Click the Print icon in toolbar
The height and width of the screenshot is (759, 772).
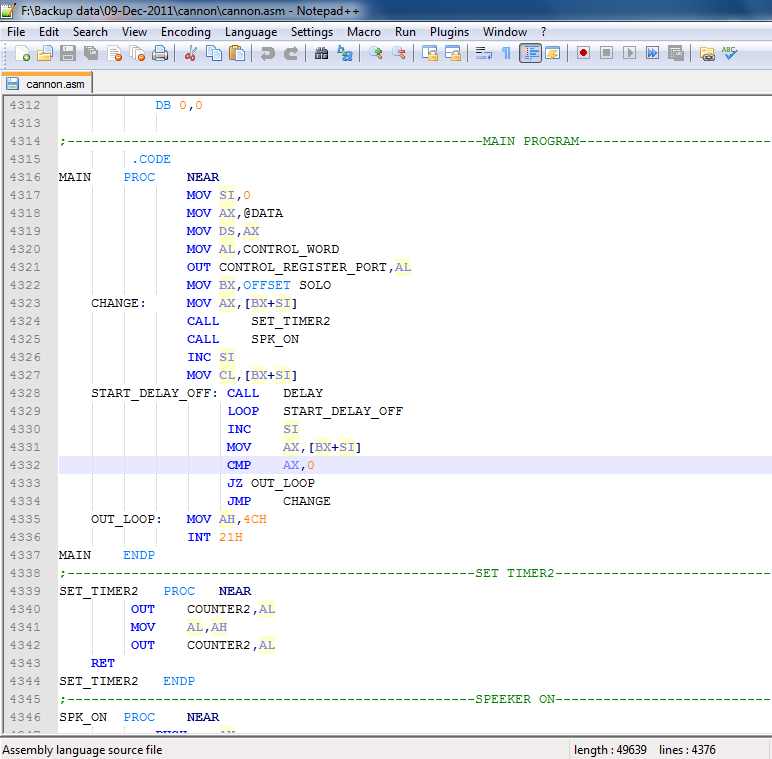tap(160, 53)
